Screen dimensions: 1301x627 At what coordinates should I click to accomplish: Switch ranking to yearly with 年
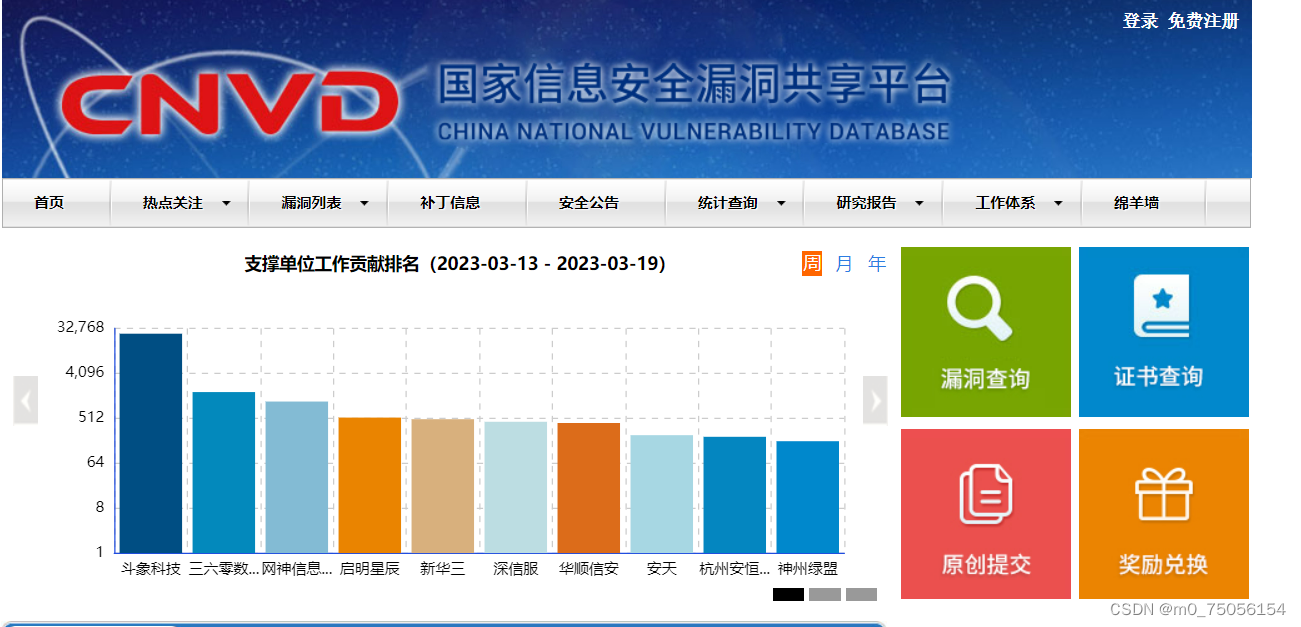tap(877, 264)
